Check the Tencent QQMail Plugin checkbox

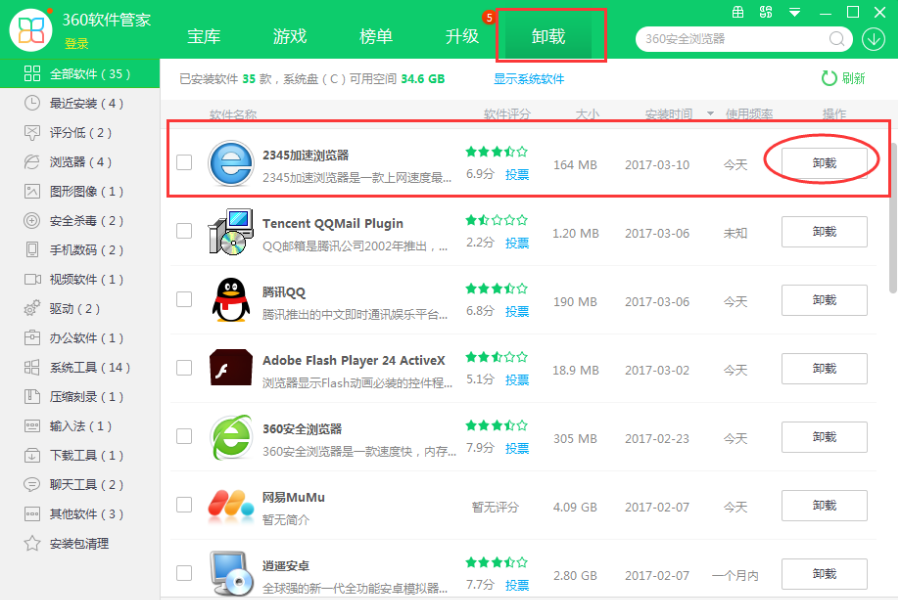pos(184,231)
